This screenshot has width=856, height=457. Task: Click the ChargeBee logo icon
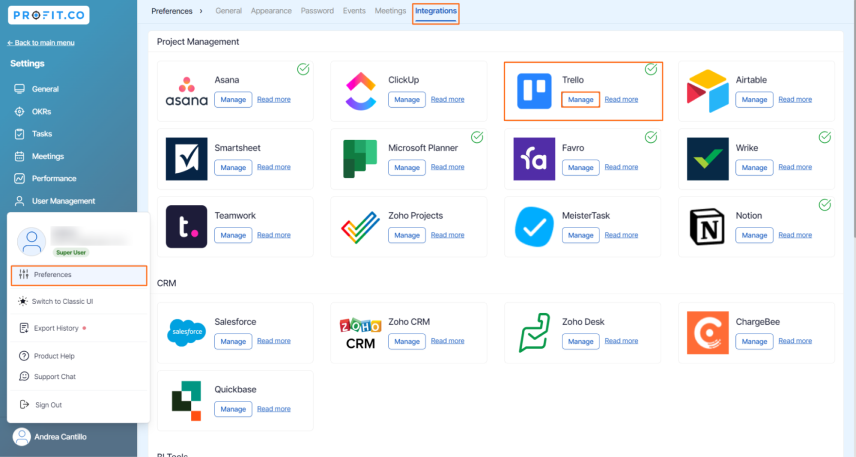tap(708, 333)
